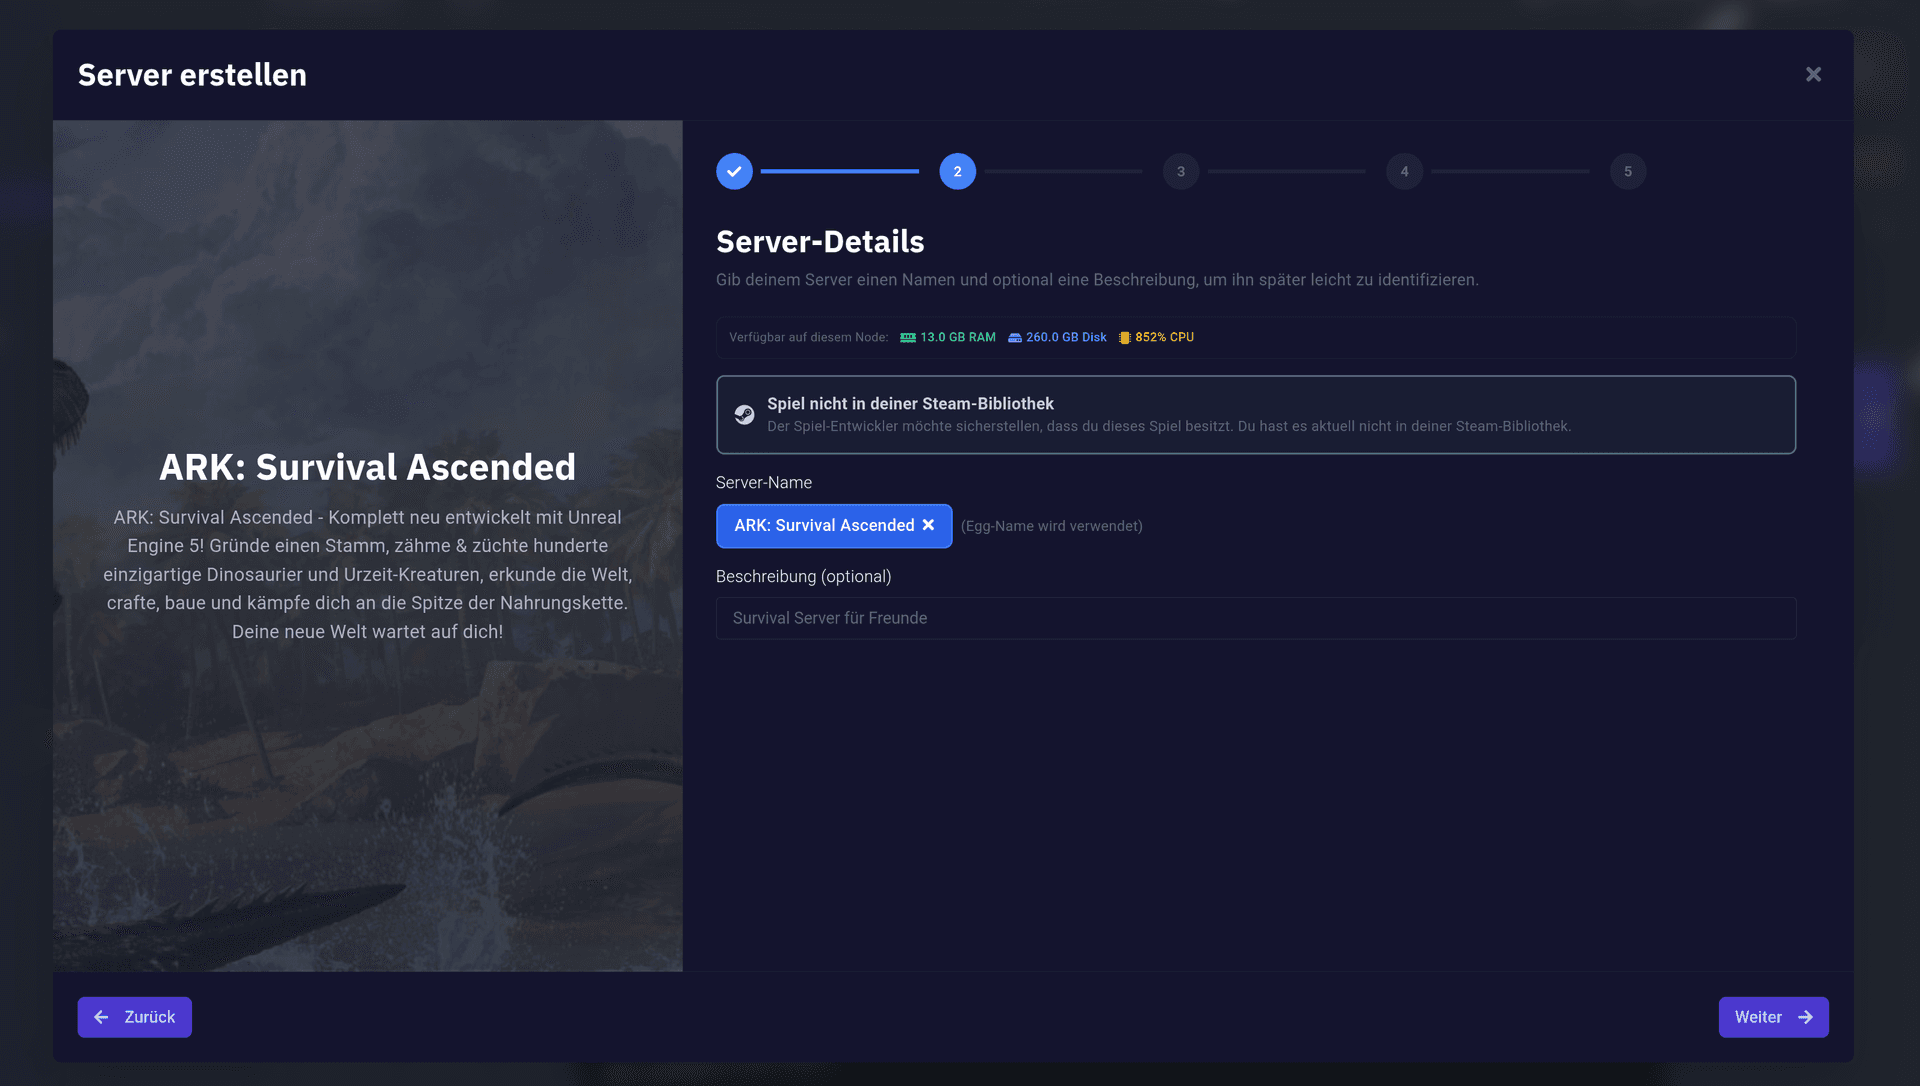This screenshot has height=1086, width=1920.
Task: Click the Egg-Name wird verwendet hint
Action: pos(1052,526)
